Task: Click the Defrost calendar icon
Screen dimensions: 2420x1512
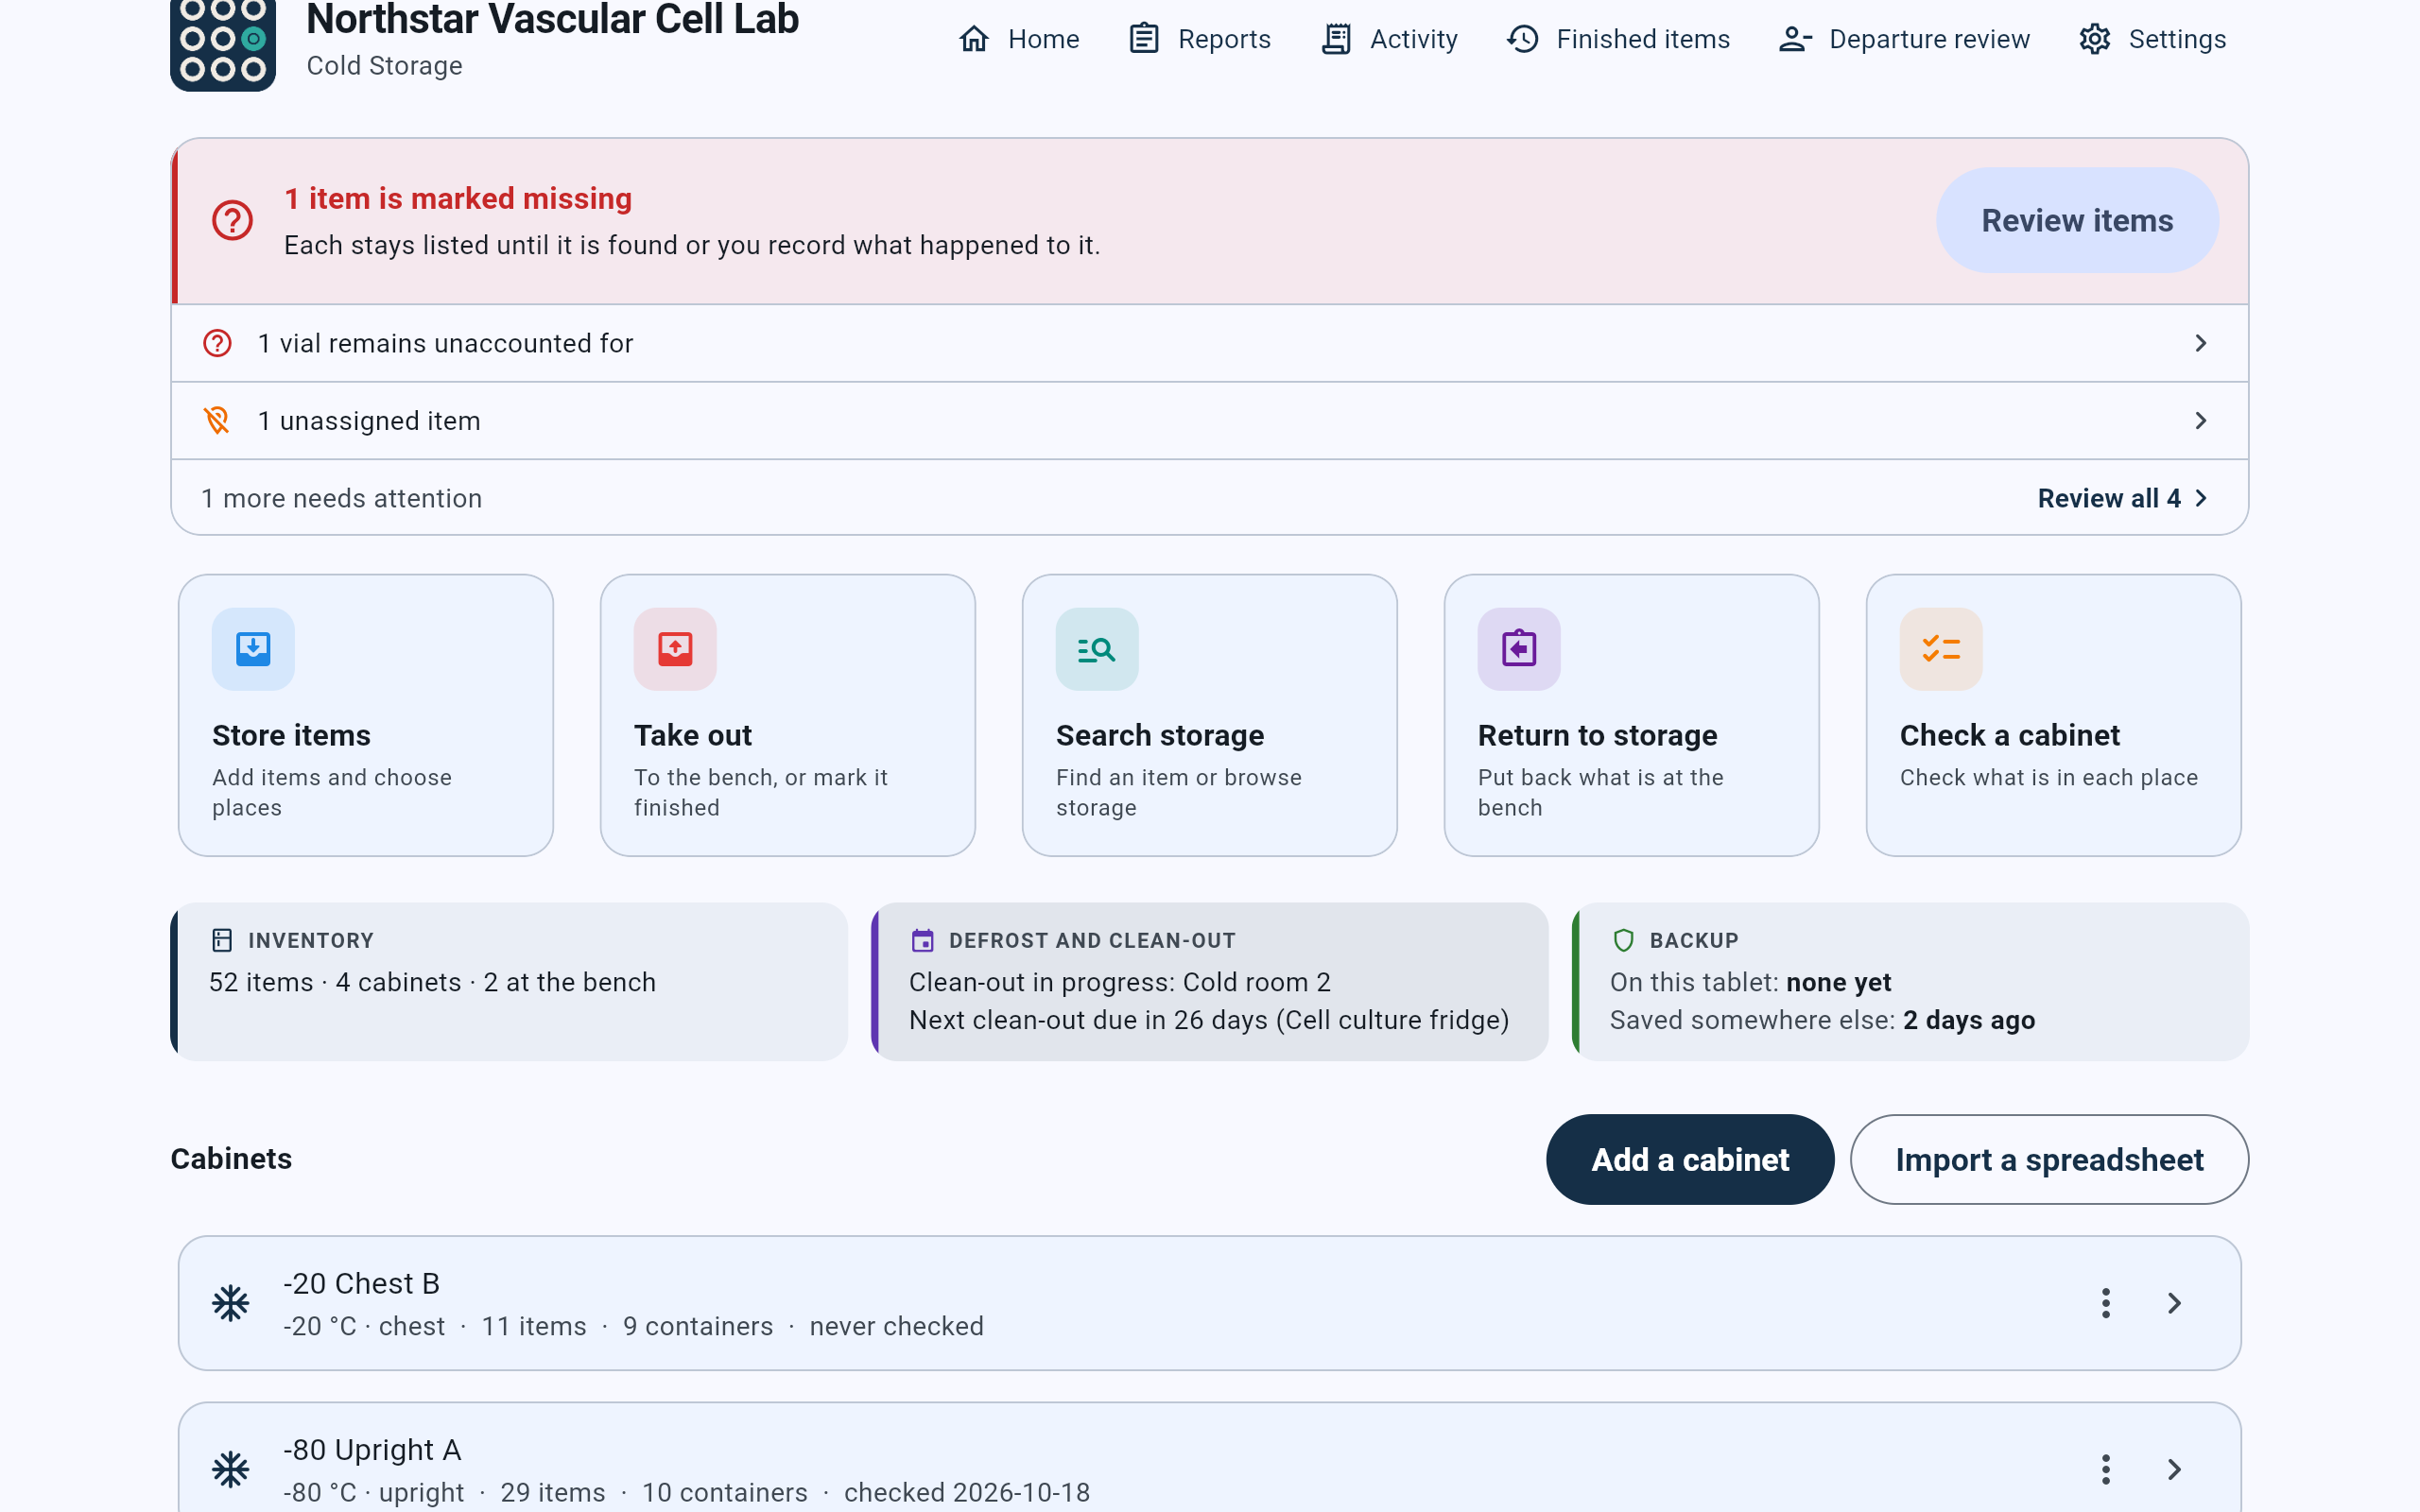Action: (922, 940)
